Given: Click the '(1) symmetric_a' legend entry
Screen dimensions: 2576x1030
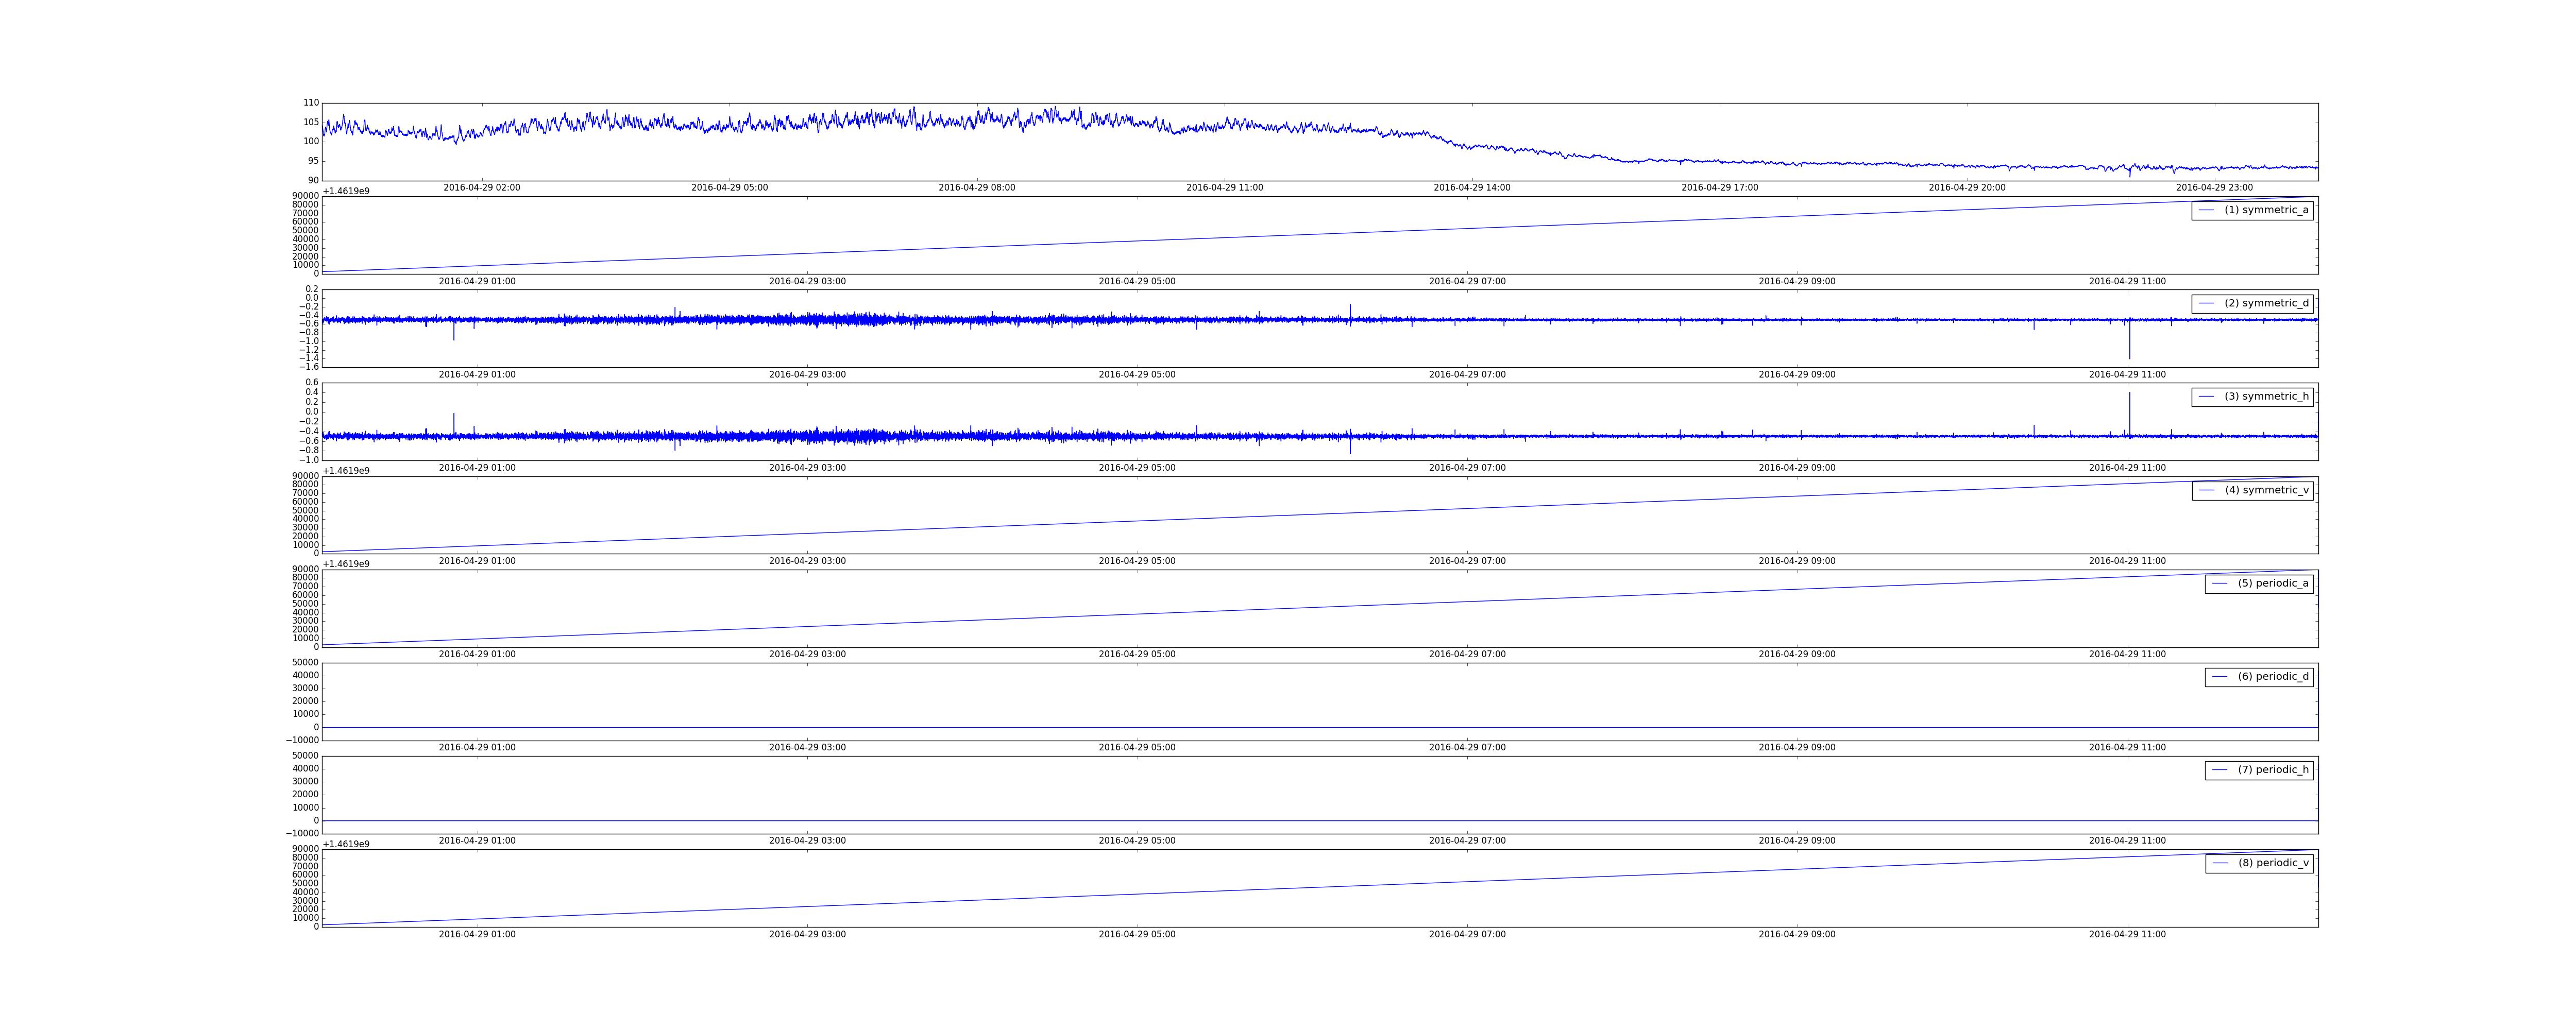Looking at the screenshot, I should 2252,210.
